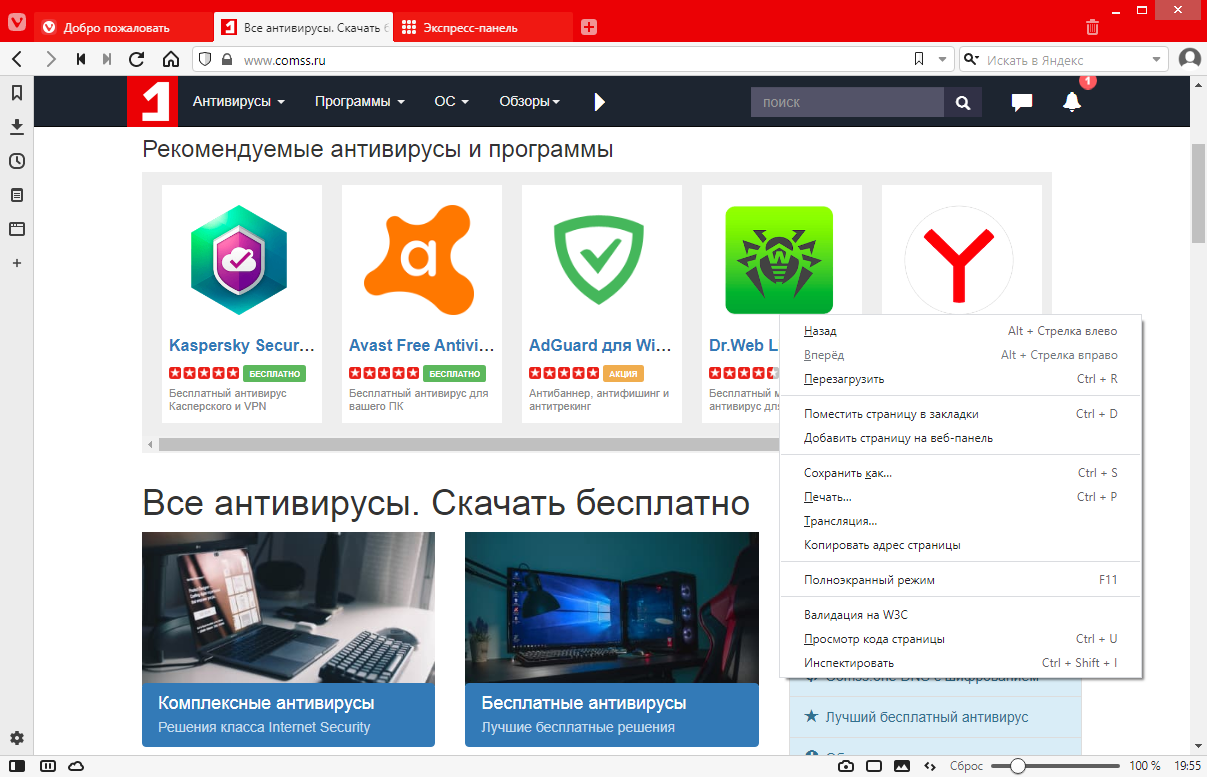
Task: Open the Bookmarks side panel
Action: [x=17, y=93]
